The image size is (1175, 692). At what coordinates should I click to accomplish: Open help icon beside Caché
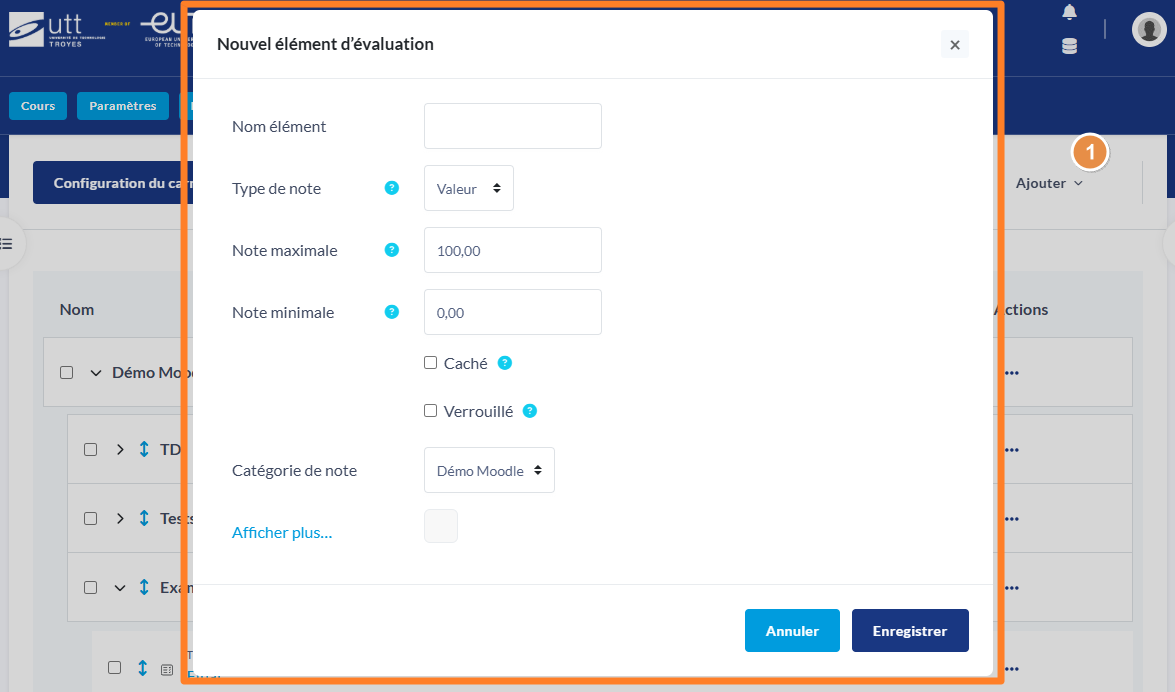tap(505, 363)
